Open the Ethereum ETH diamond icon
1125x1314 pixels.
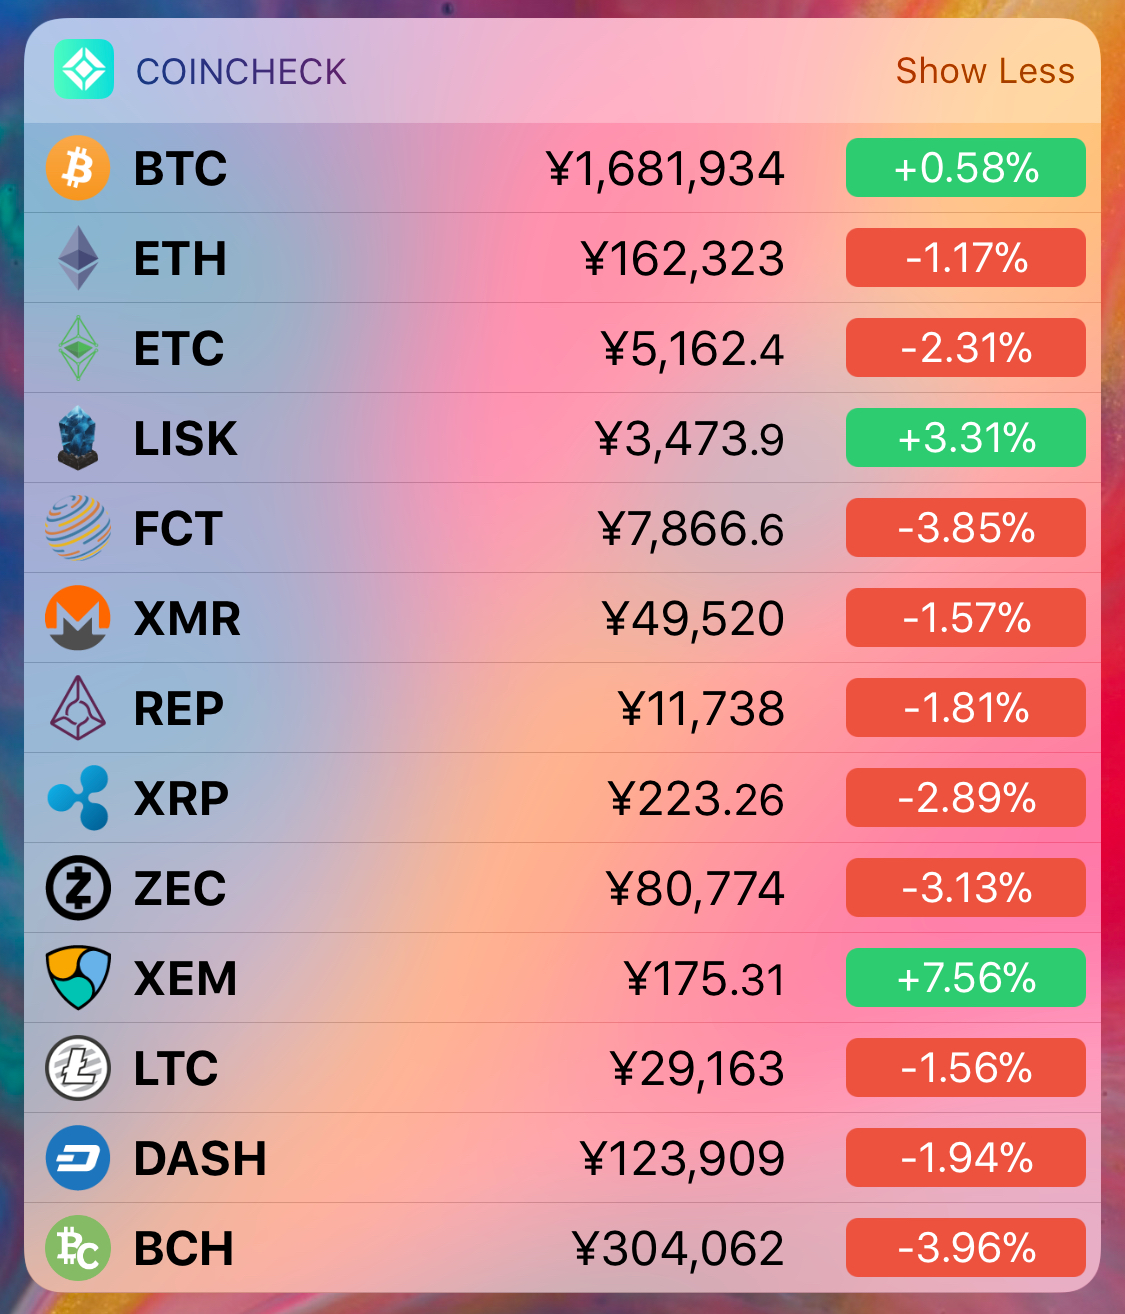tap(78, 258)
